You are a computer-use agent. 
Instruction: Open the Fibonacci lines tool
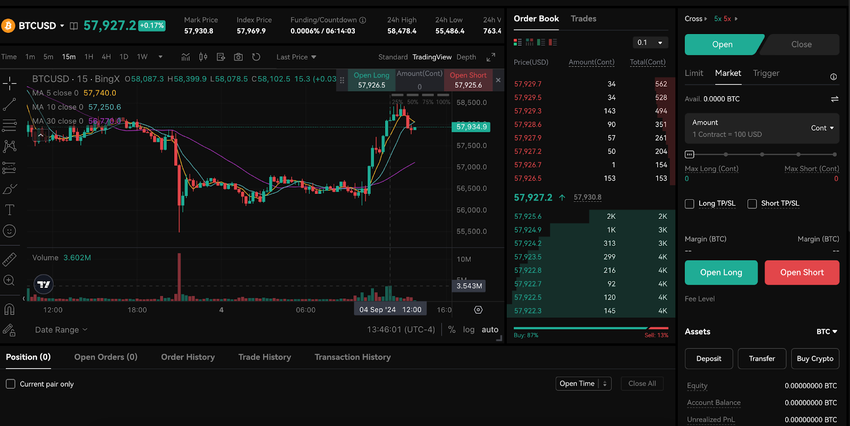(x=10, y=125)
